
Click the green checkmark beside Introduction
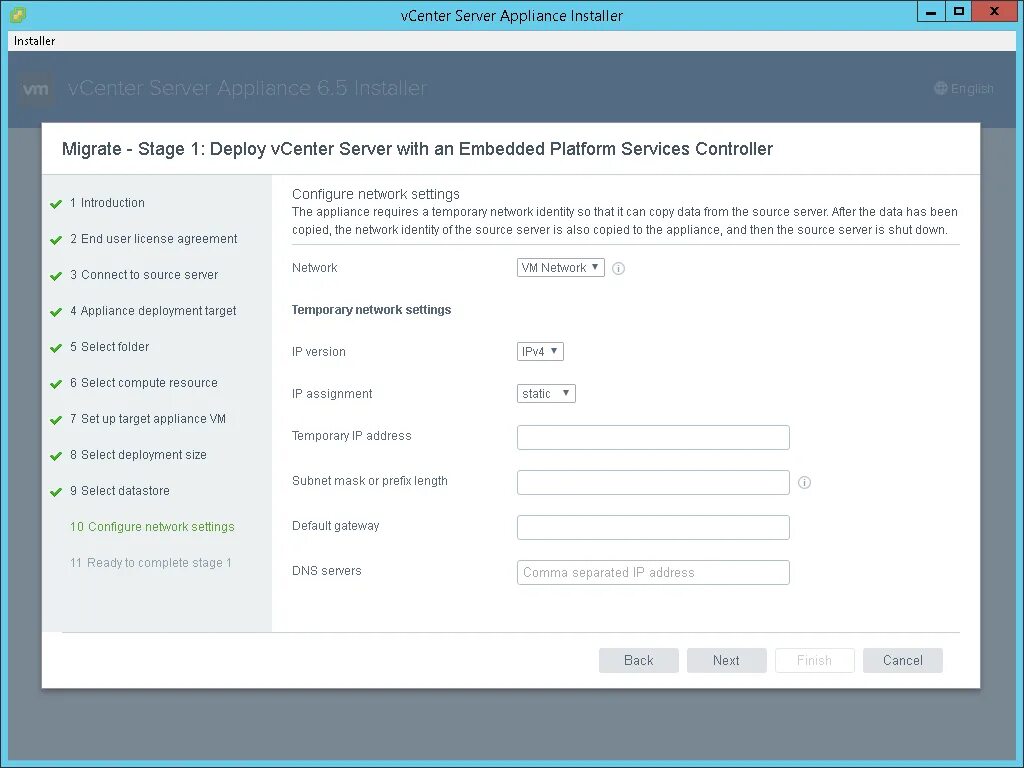[x=56, y=204]
